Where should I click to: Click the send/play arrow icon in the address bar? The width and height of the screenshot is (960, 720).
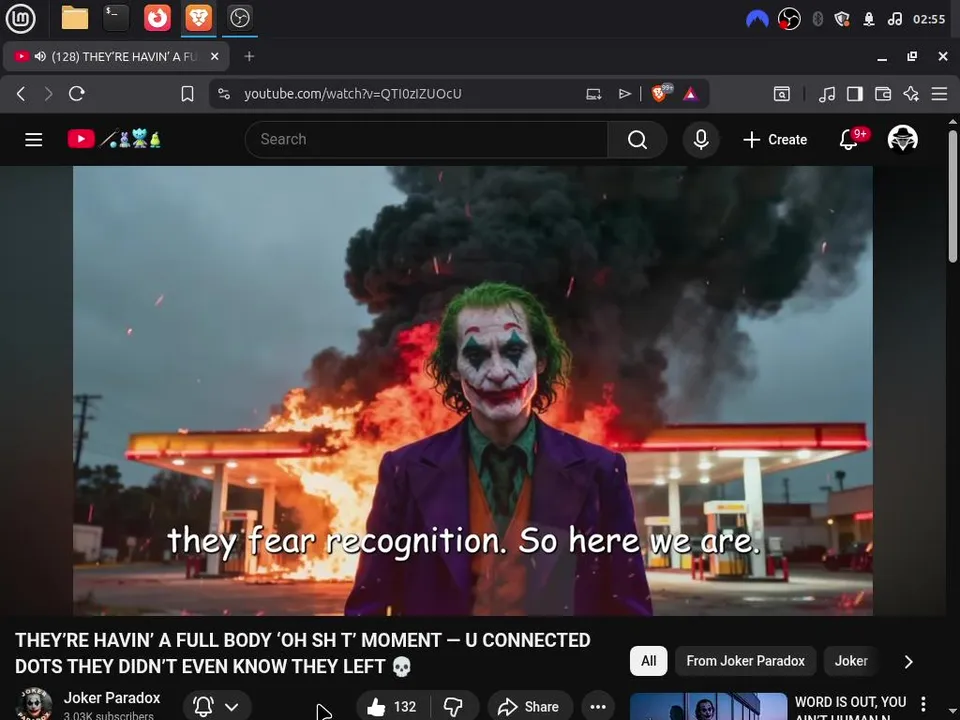point(624,94)
